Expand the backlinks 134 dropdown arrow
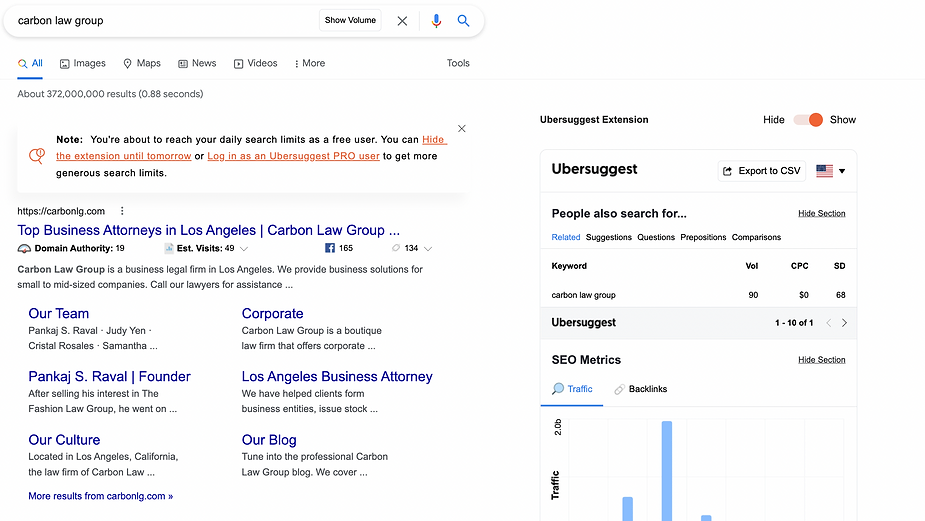Image resolution: width=925 pixels, height=521 pixels. coord(428,249)
